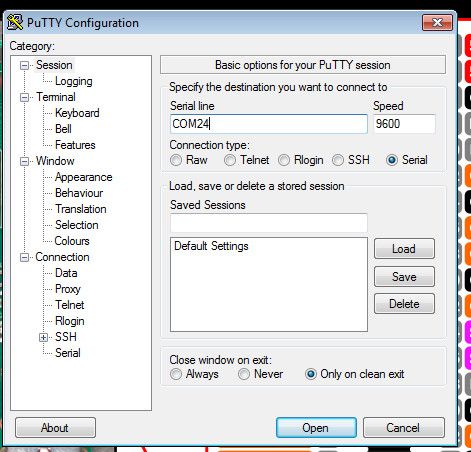
Task: Open the Data category
Action: [66, 273]
